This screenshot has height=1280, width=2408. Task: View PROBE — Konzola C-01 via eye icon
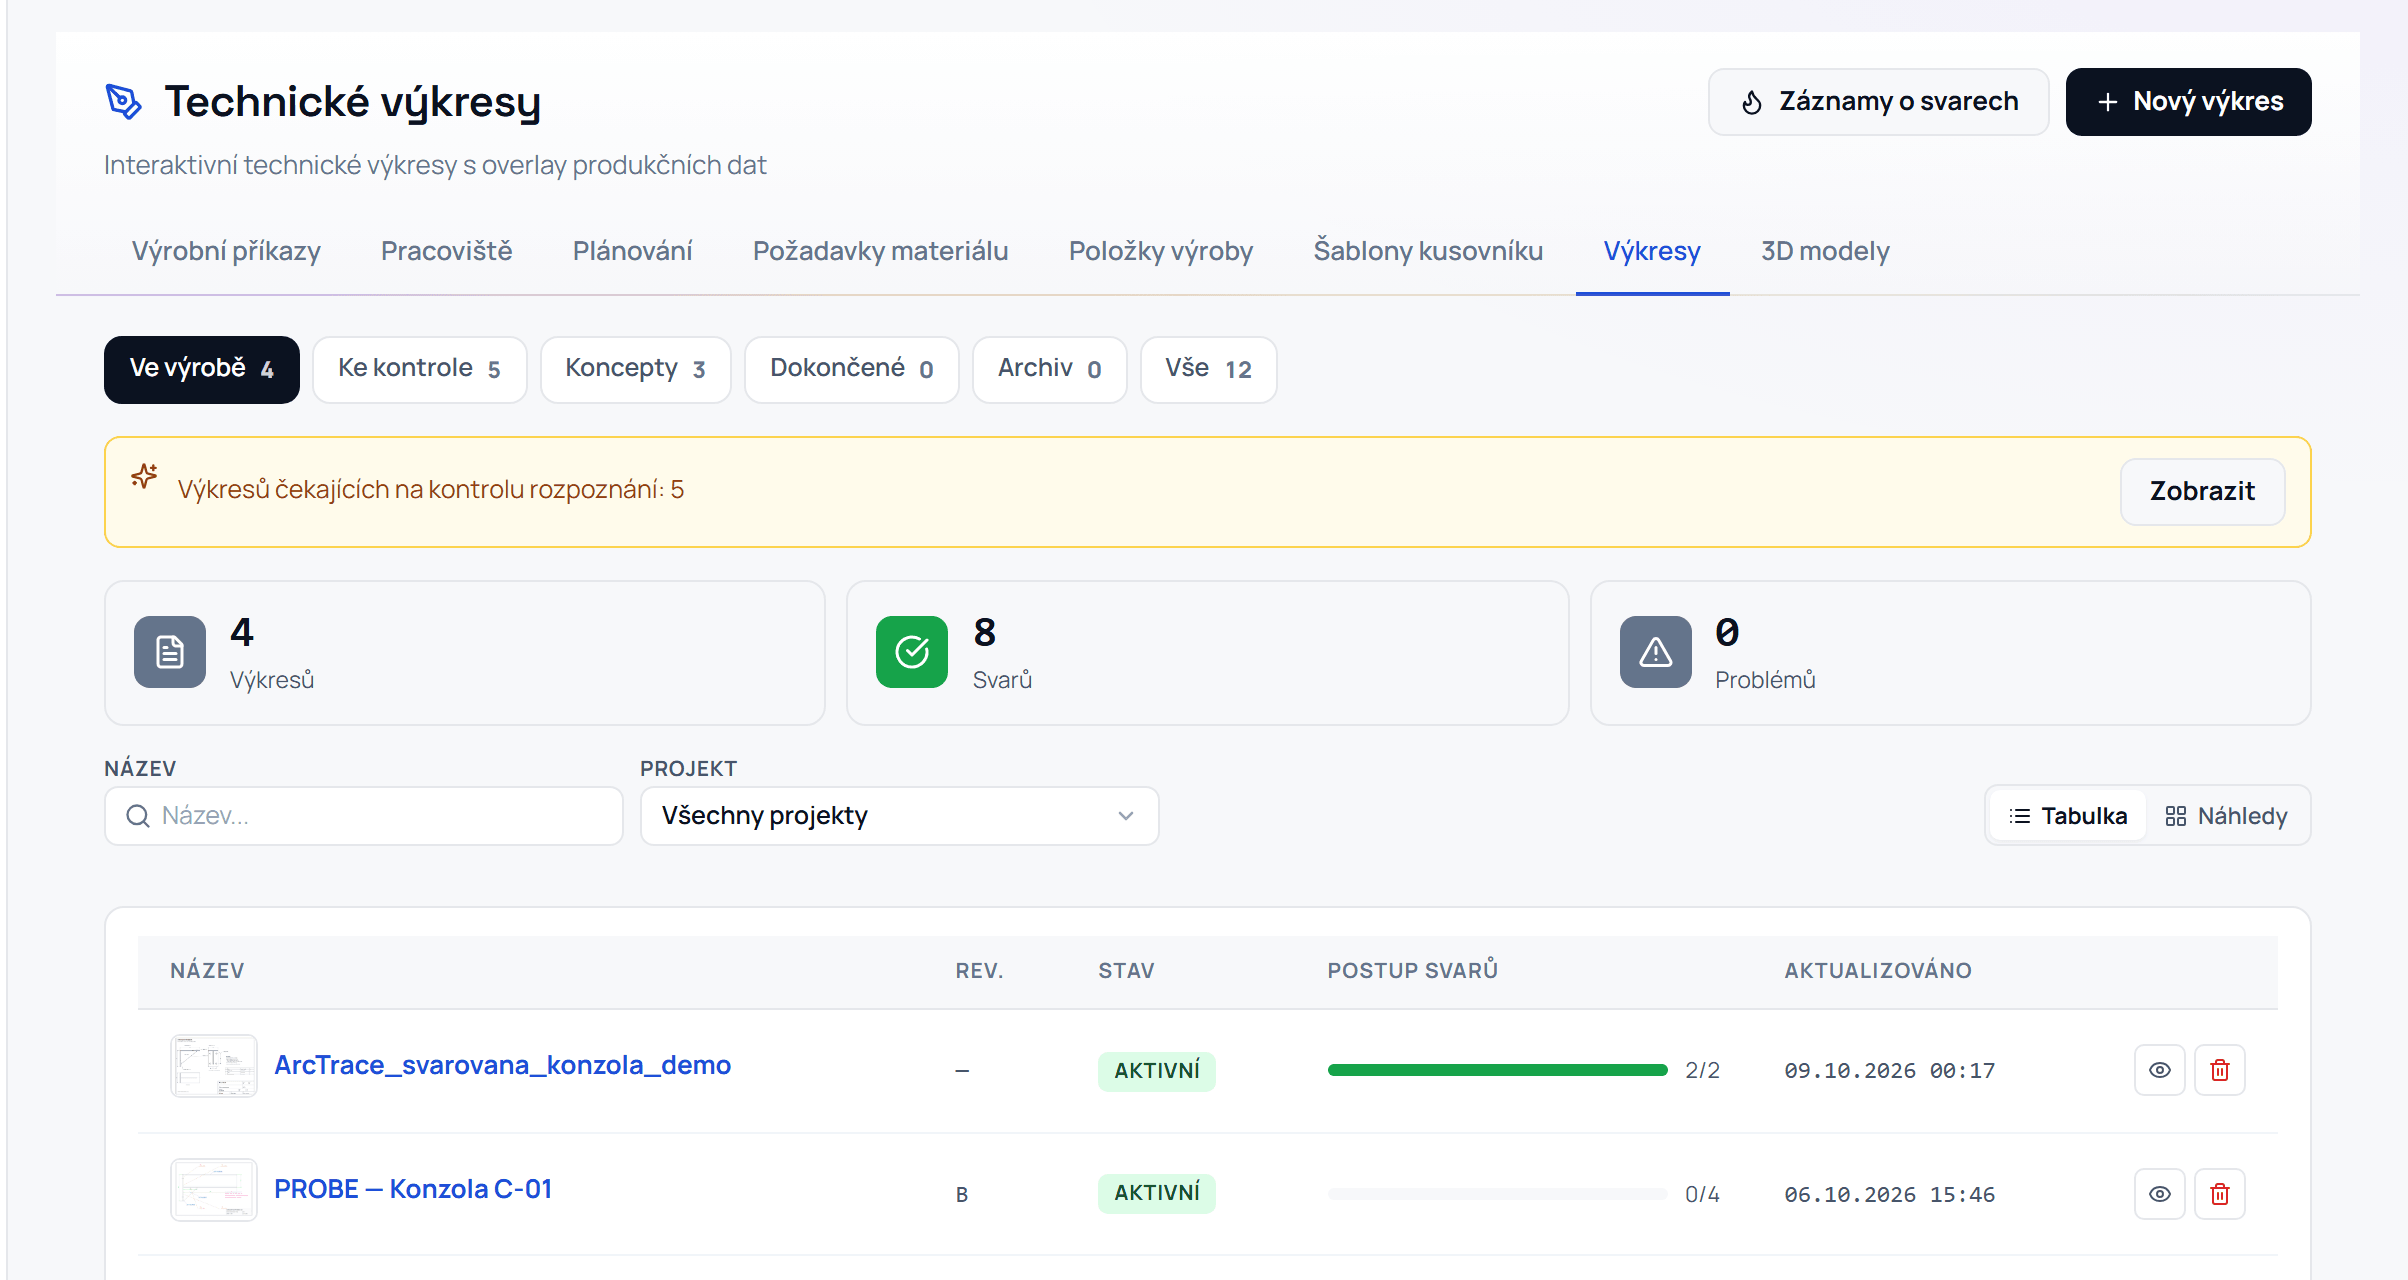tap(2160, 1194)
